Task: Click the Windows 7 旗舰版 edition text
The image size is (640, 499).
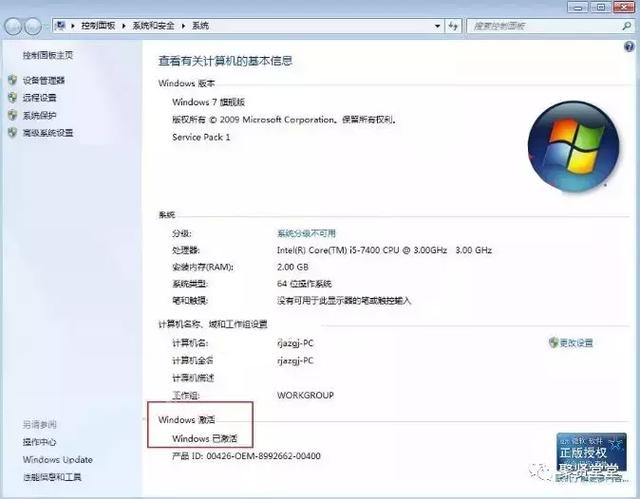Action: (209, 102)
